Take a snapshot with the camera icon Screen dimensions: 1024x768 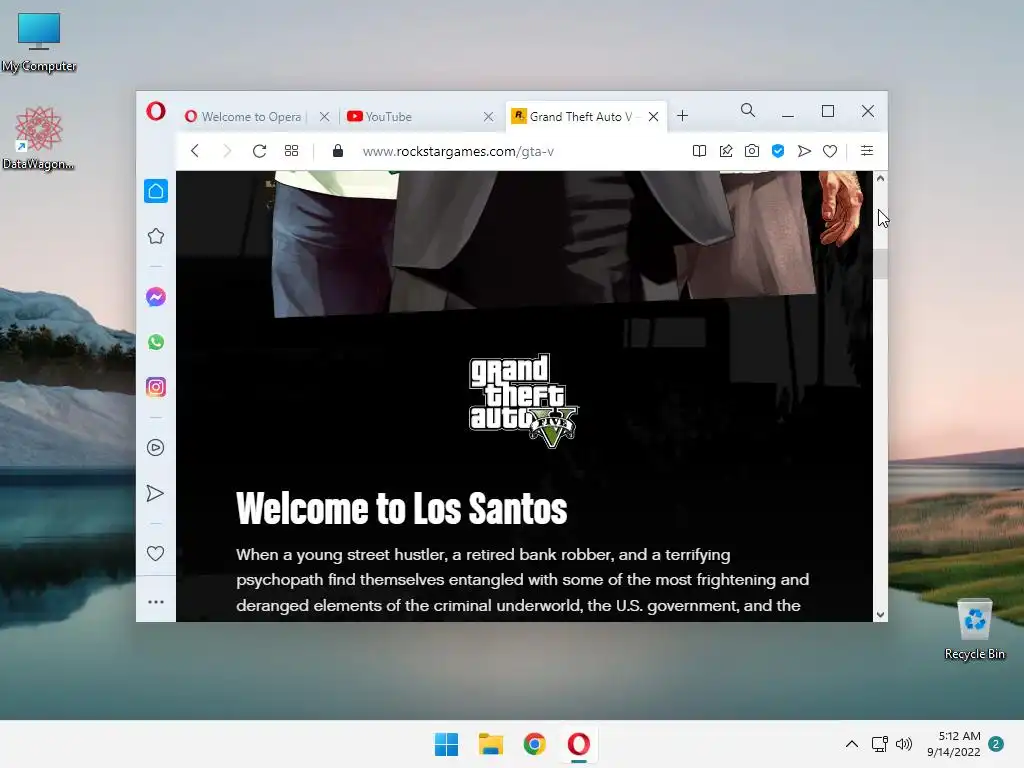pos(752,151)
